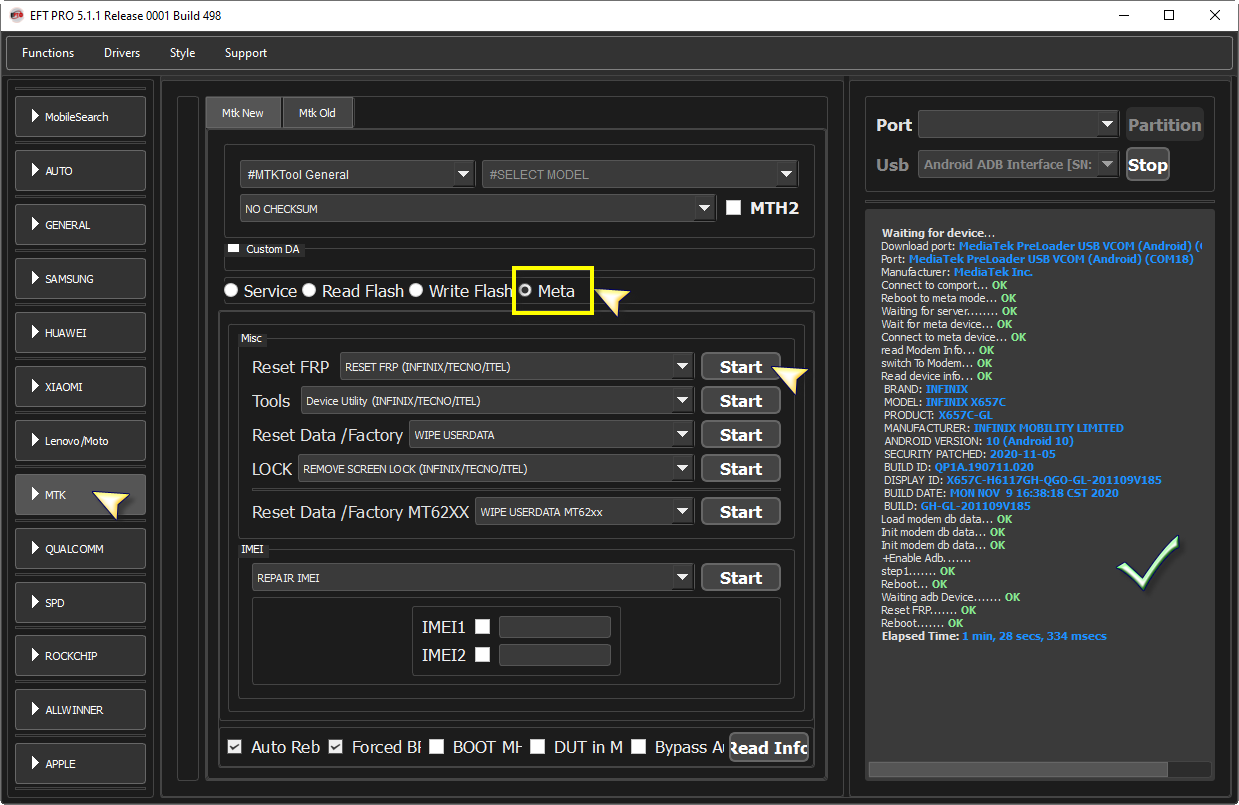This screenshot has height=805, width=1239.
Task: Click the IMEI2 input field
Action: 555,655
